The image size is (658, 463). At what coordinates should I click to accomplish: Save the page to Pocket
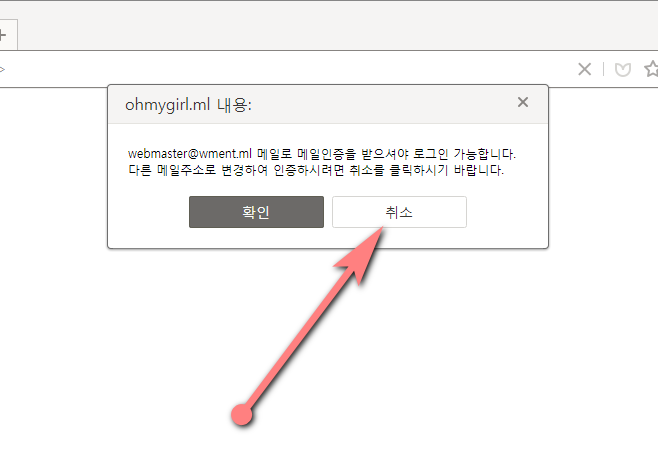pos(622,70)
